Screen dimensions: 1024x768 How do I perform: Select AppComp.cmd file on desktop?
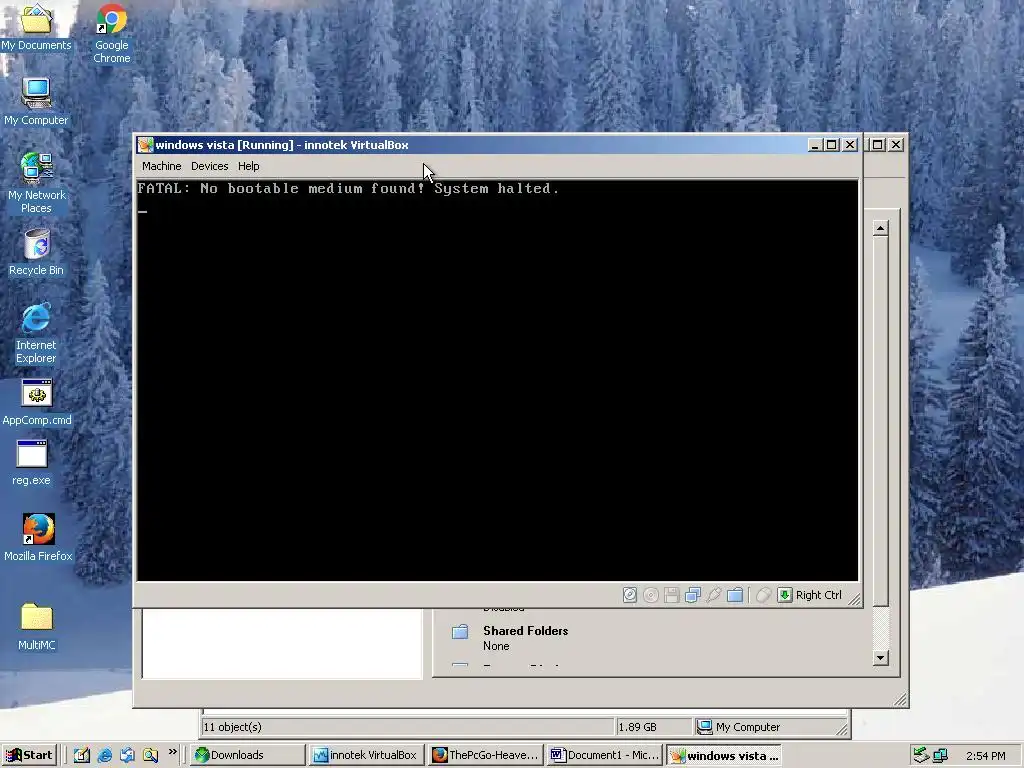37,402
